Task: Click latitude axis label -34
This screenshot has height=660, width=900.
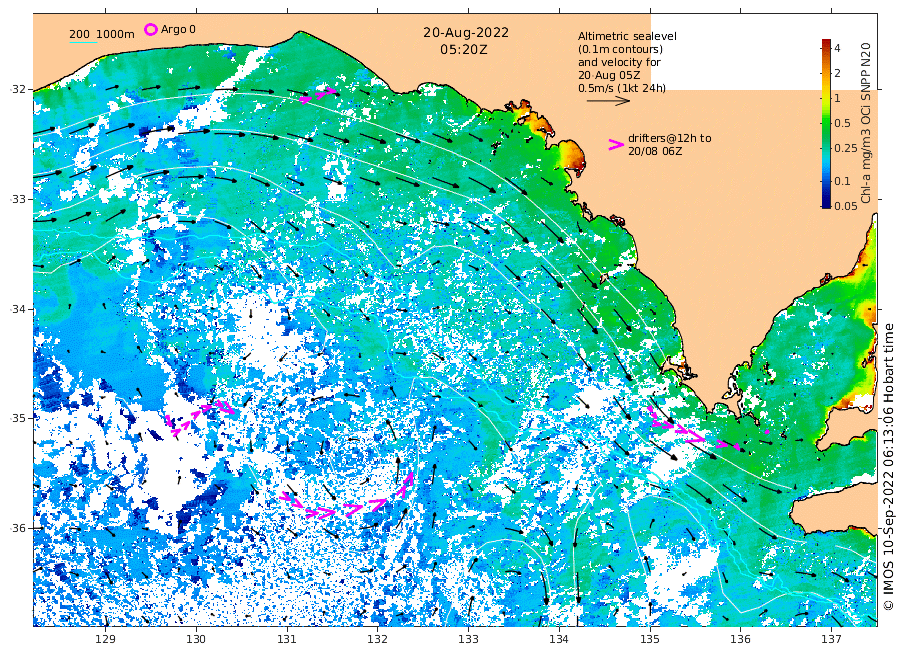Action: [x=17, y=309]
